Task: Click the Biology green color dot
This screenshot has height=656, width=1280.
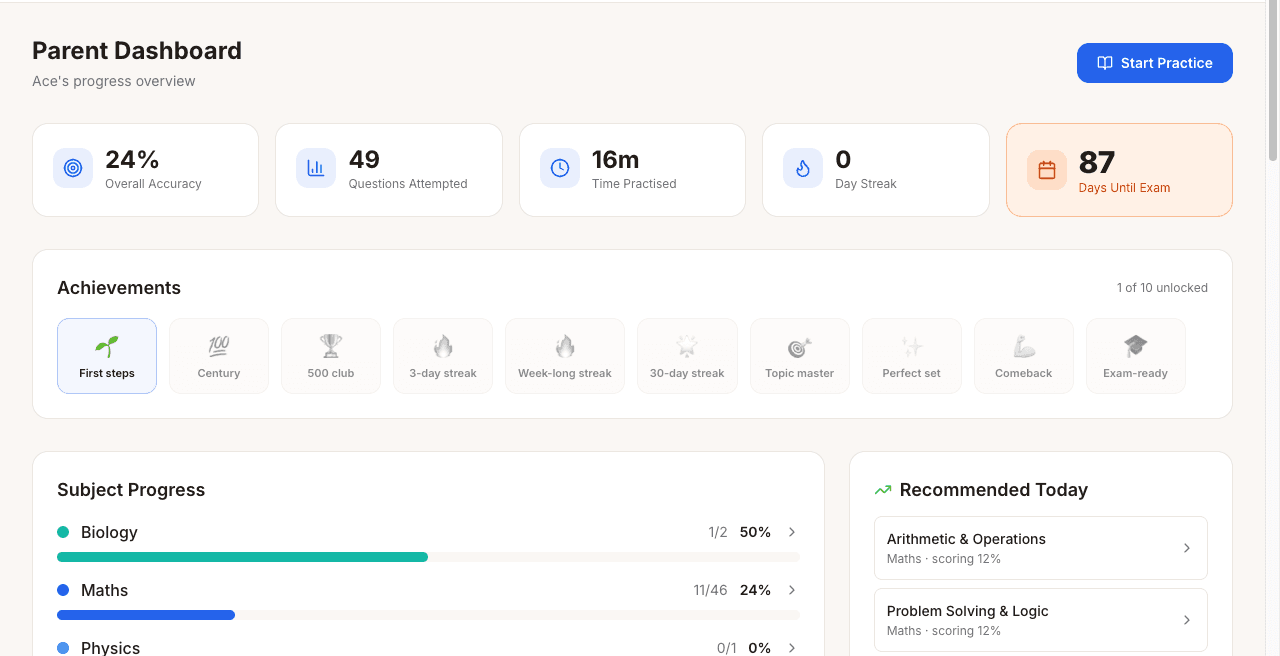Action: pos(63,532)
